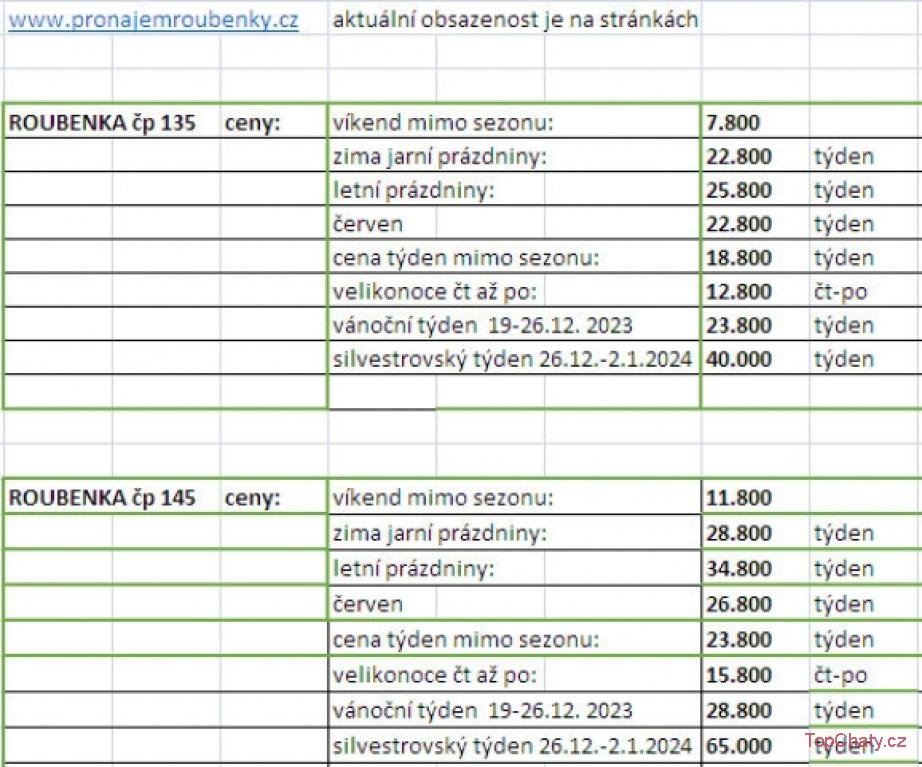
Task: Click 'letní prázdniny:' in čp 145 table
Action: click(x=413, y=568)
